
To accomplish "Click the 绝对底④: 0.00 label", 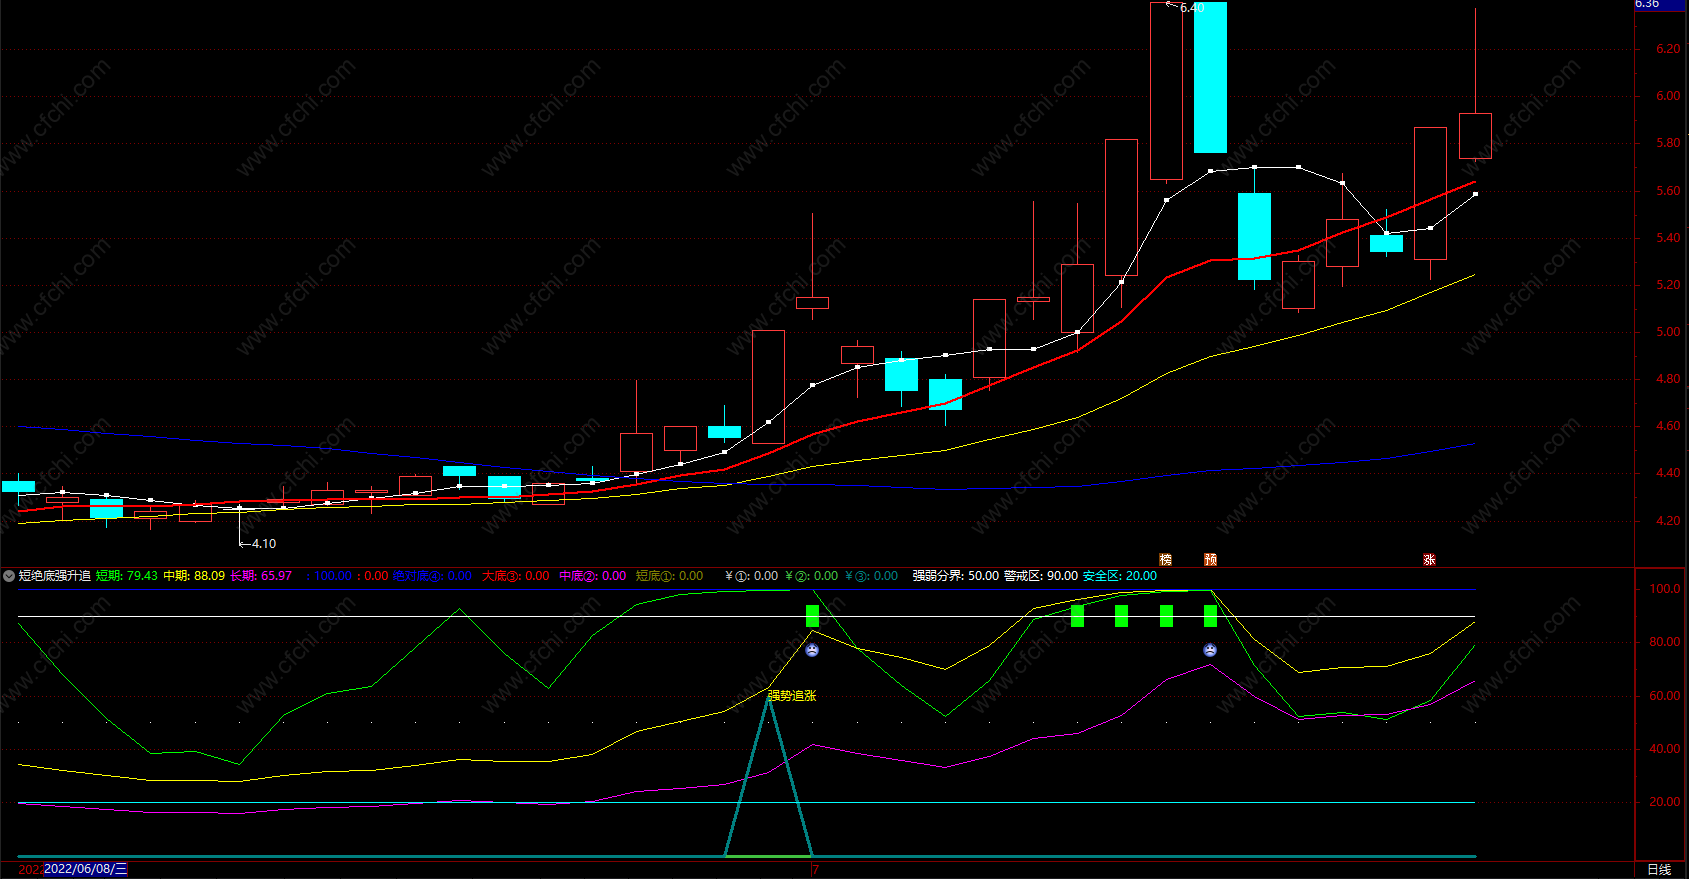I will 432,576.
